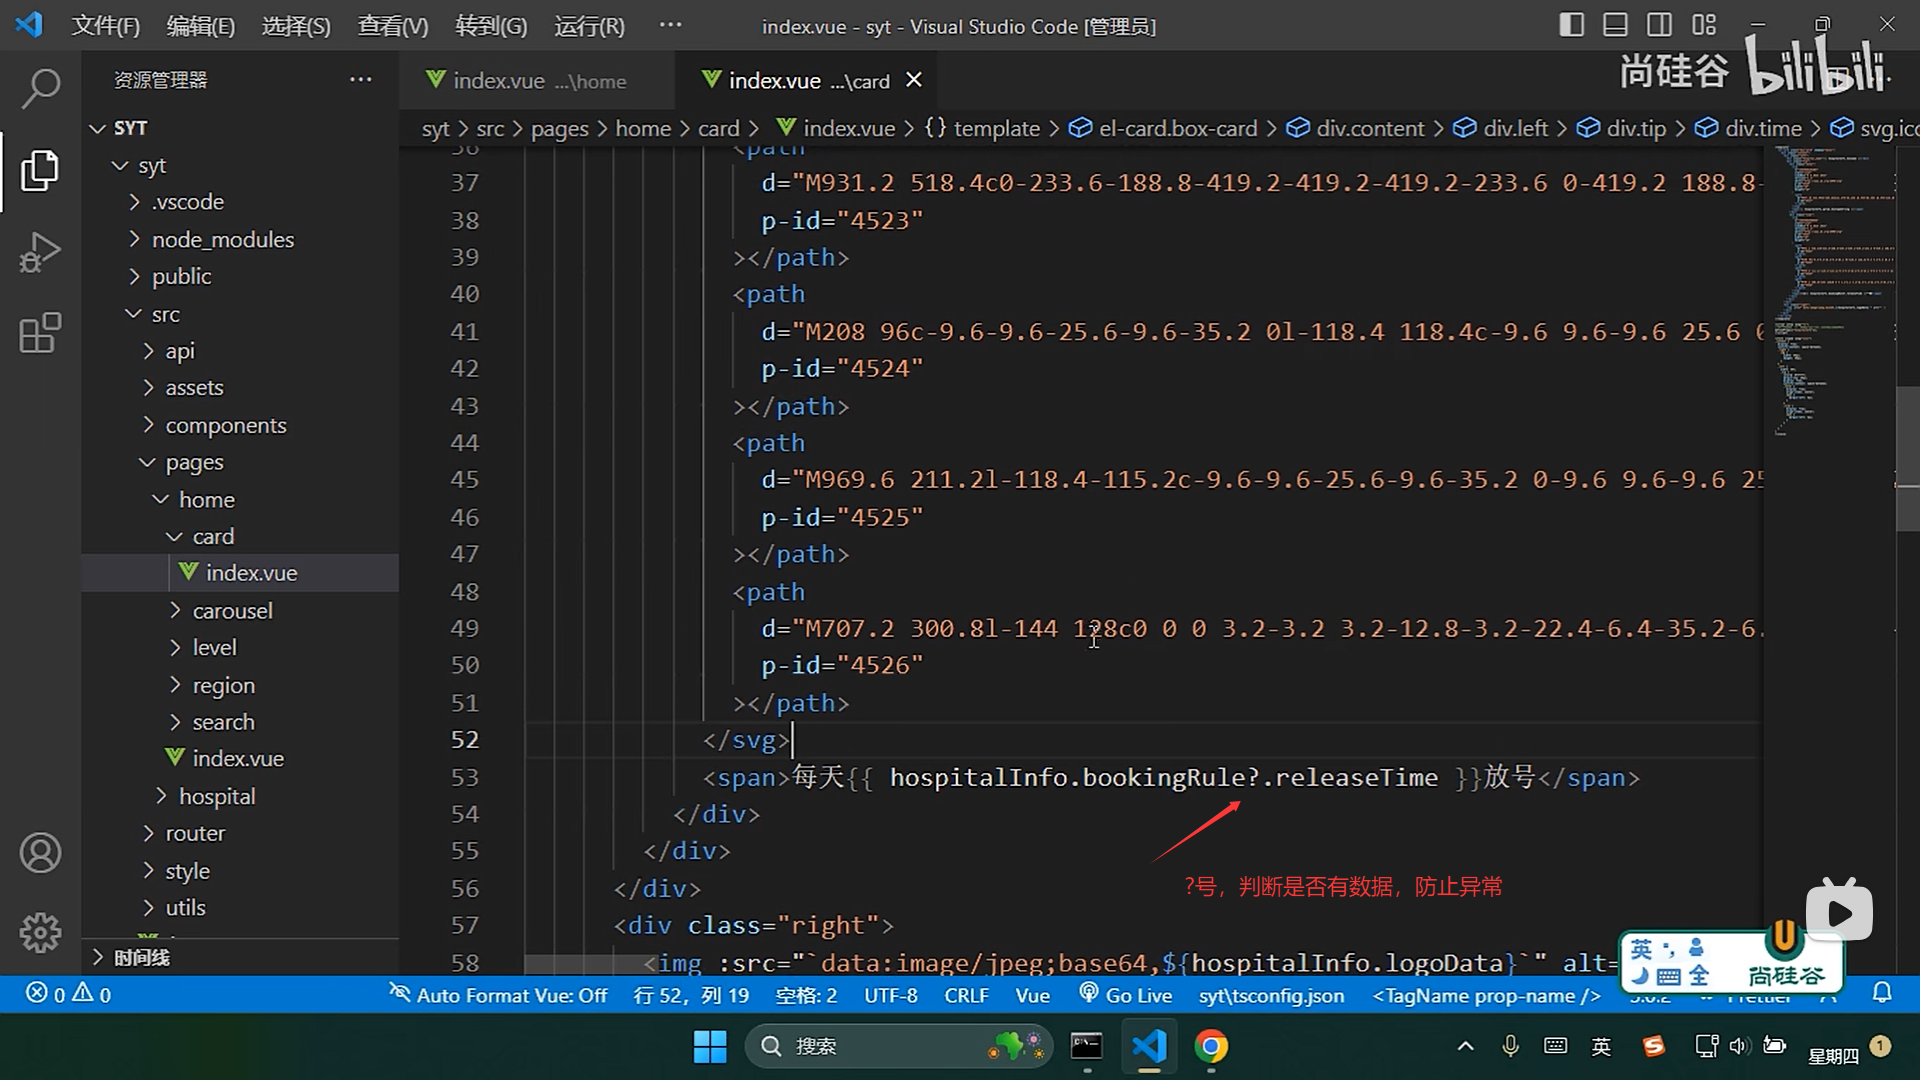Toggle the primary sidebar layout button
Screen dimensions: 1920x1080
pos(1571,25)
